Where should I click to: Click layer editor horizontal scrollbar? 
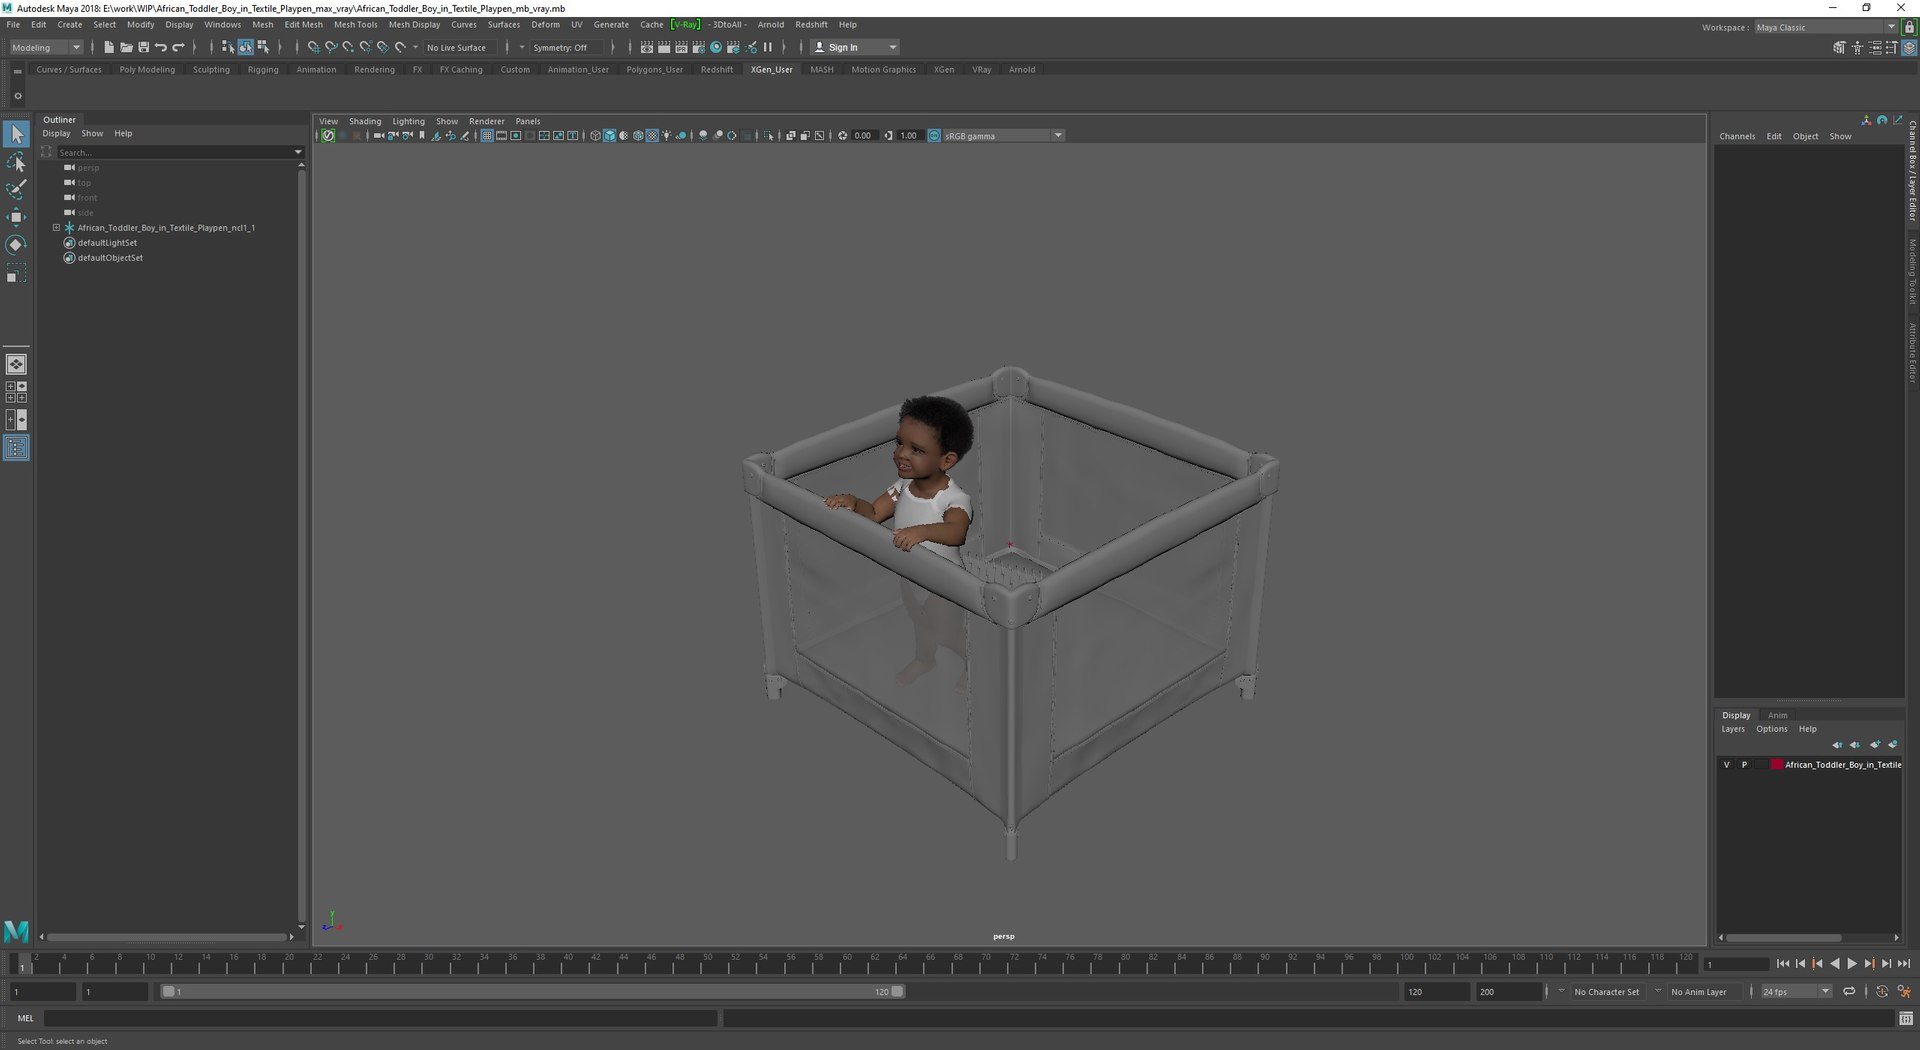point(1784,938)
